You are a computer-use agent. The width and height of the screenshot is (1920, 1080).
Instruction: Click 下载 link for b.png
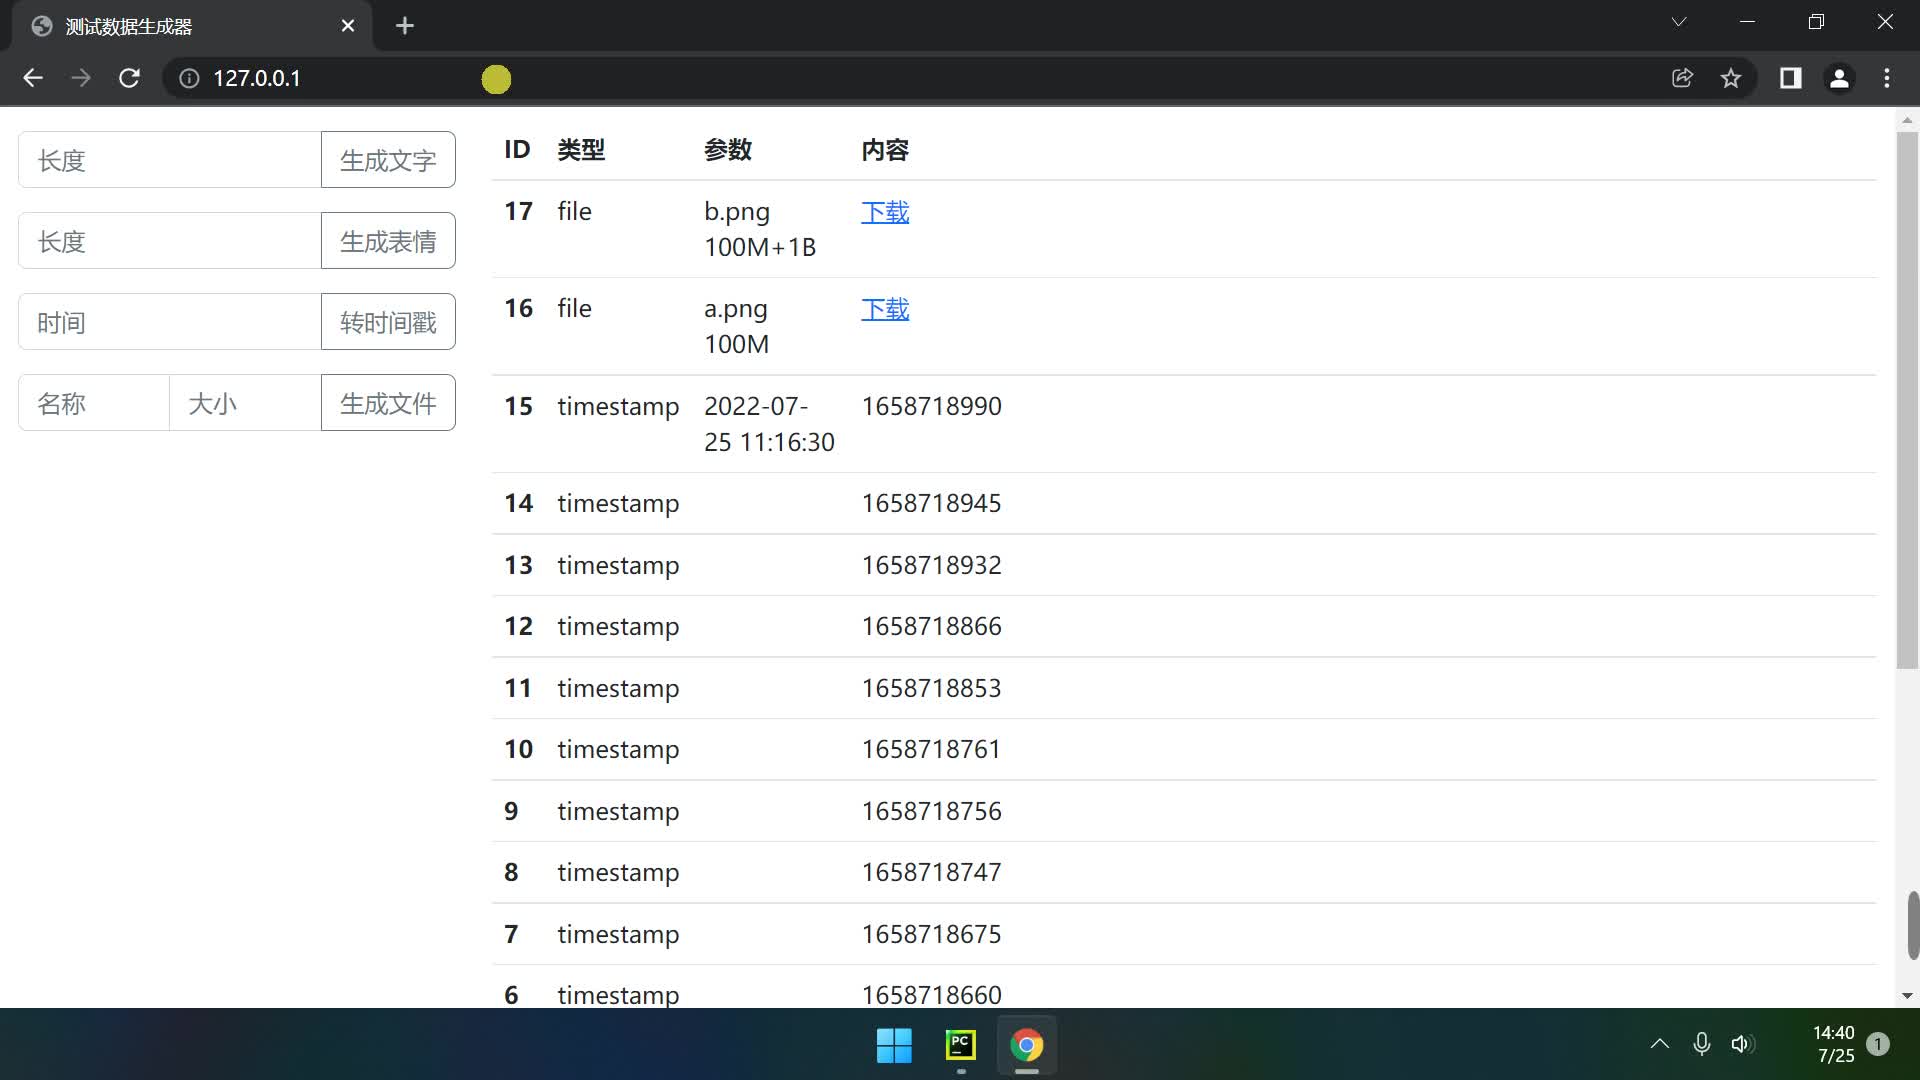point(885,212)
